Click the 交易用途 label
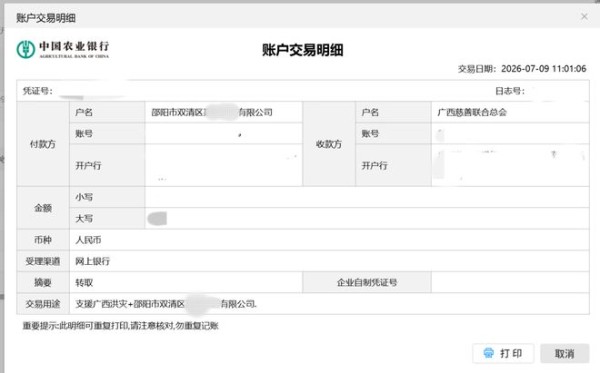 click(x=43, y=304)
